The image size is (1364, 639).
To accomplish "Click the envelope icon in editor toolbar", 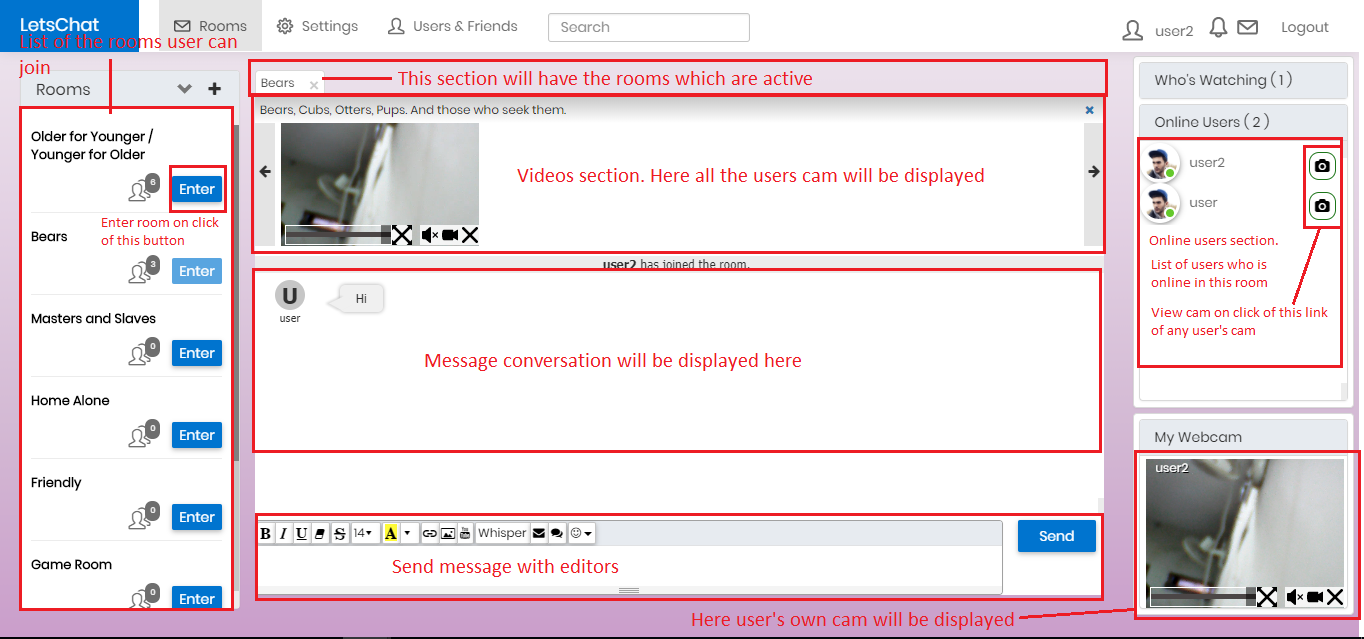I will coord(539,534).
